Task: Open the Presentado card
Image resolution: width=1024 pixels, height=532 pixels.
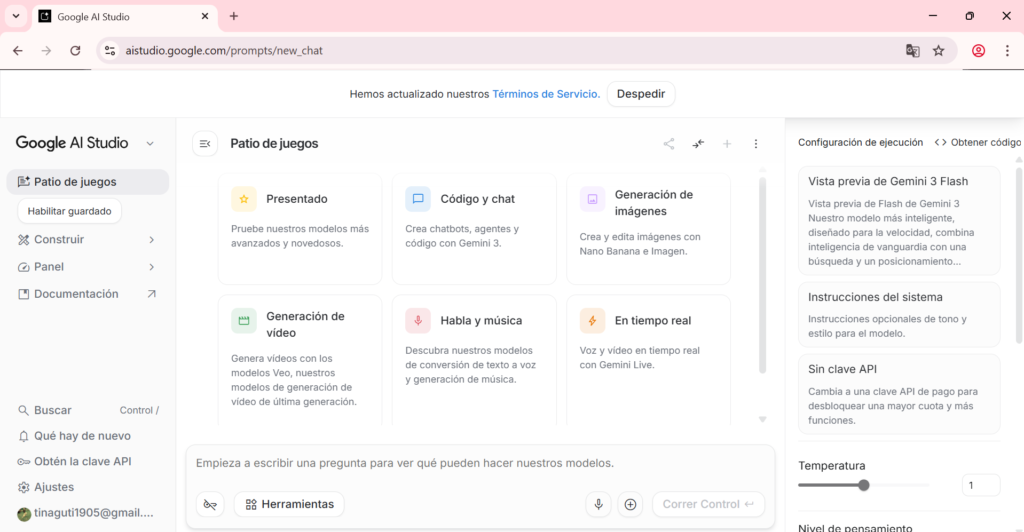Action: click(x=300, y=228)
